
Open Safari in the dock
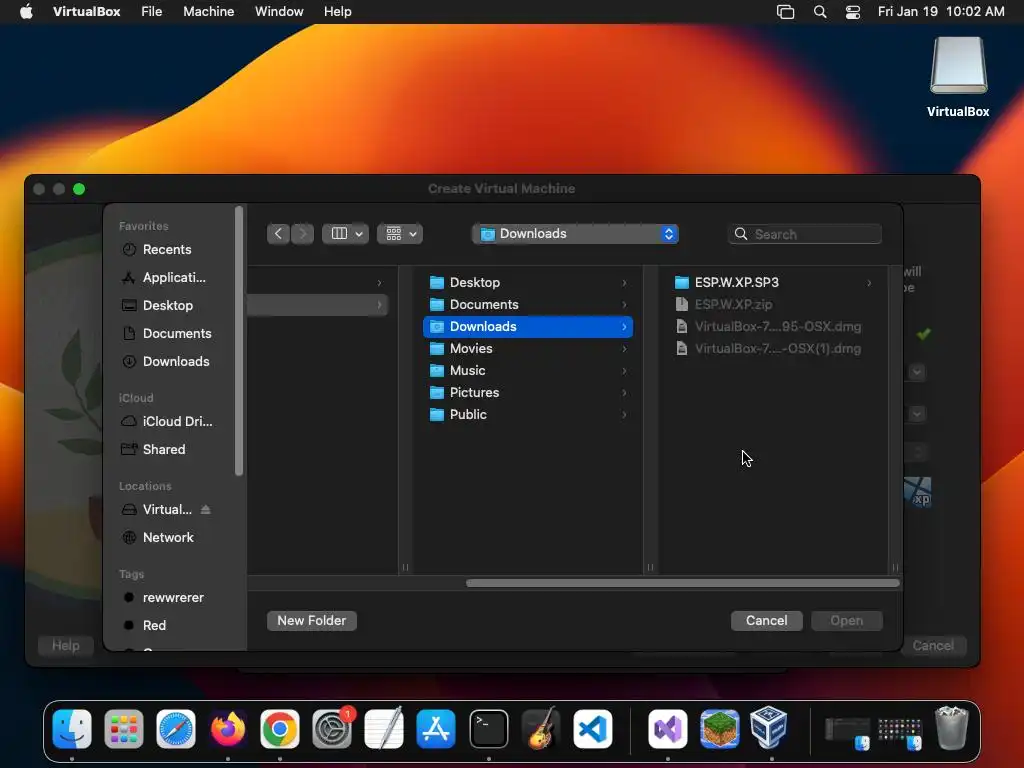tap(176, 729)
